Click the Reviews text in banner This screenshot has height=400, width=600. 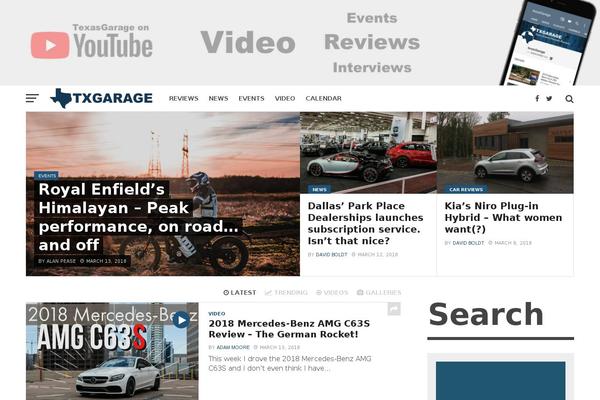pos(372,42)
